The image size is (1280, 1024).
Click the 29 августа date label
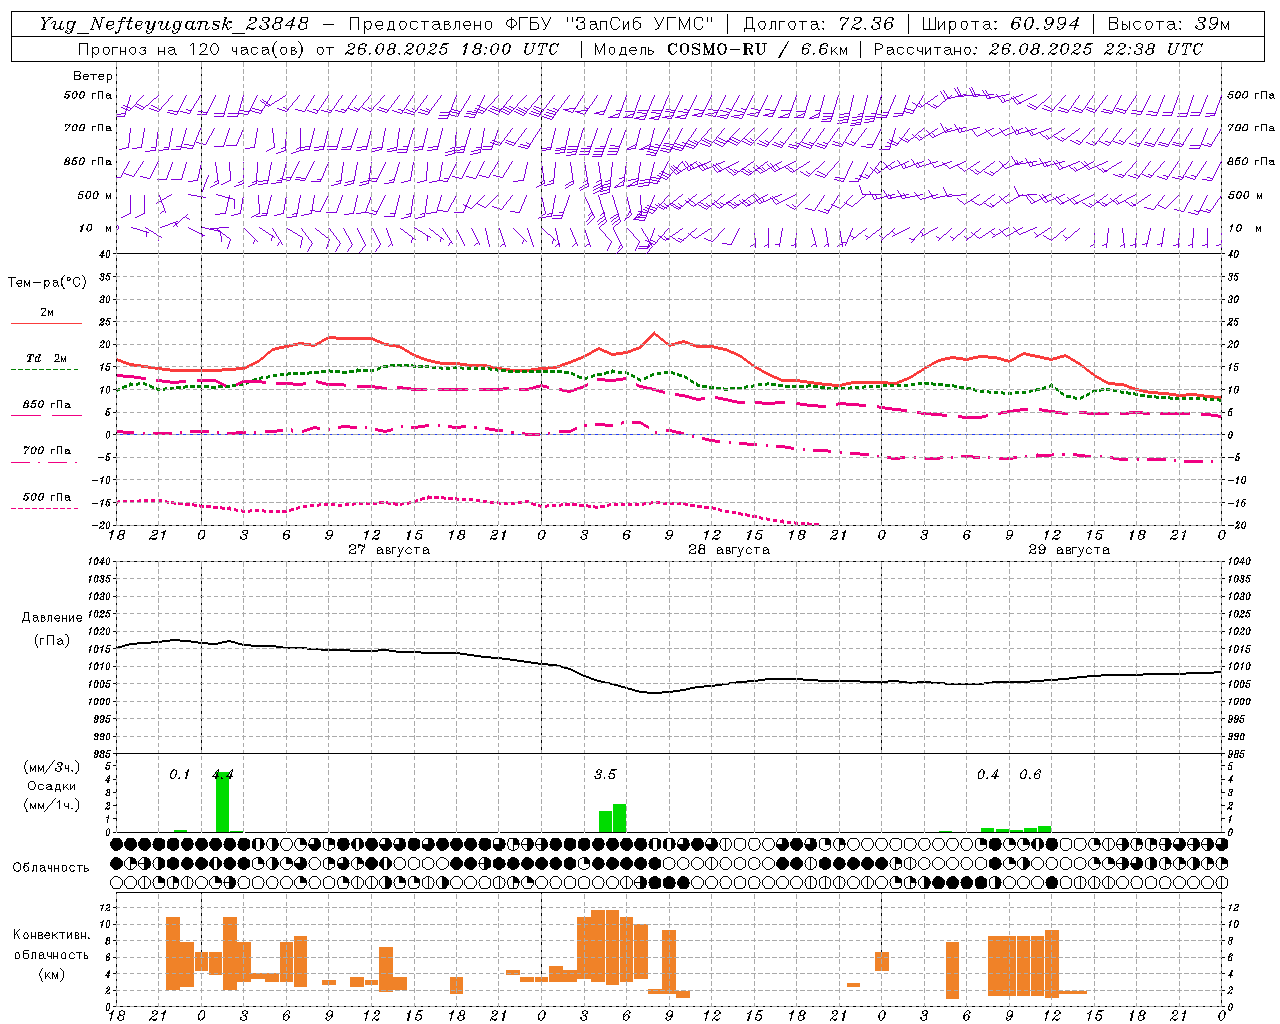tap(1069, 550)
